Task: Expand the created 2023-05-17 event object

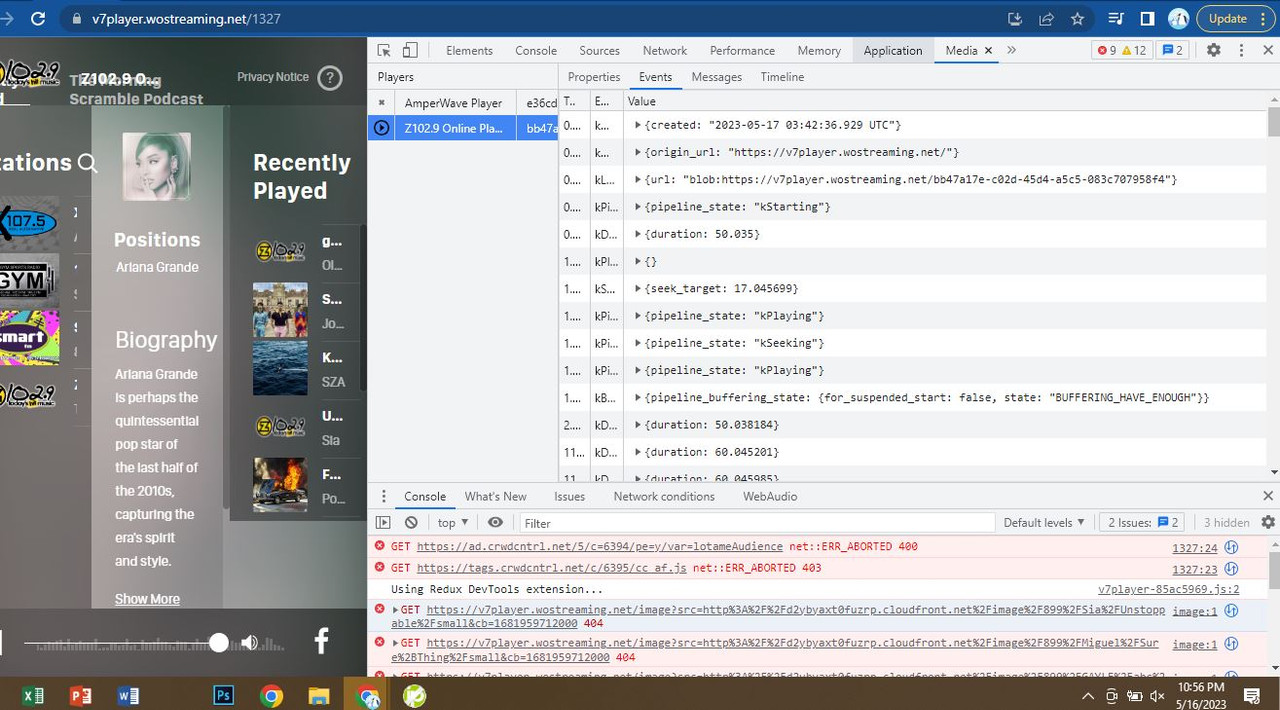Action: pos(638,125)
